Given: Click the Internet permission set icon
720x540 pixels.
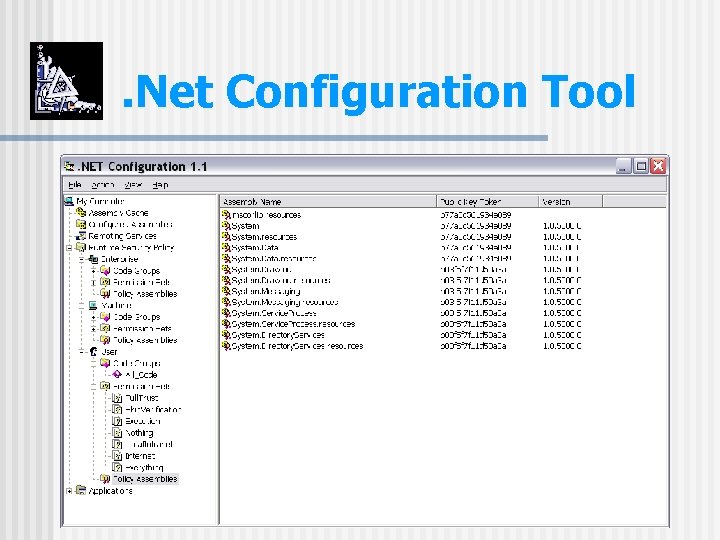Looking at the screenshot, I should [x=117, y=456].
